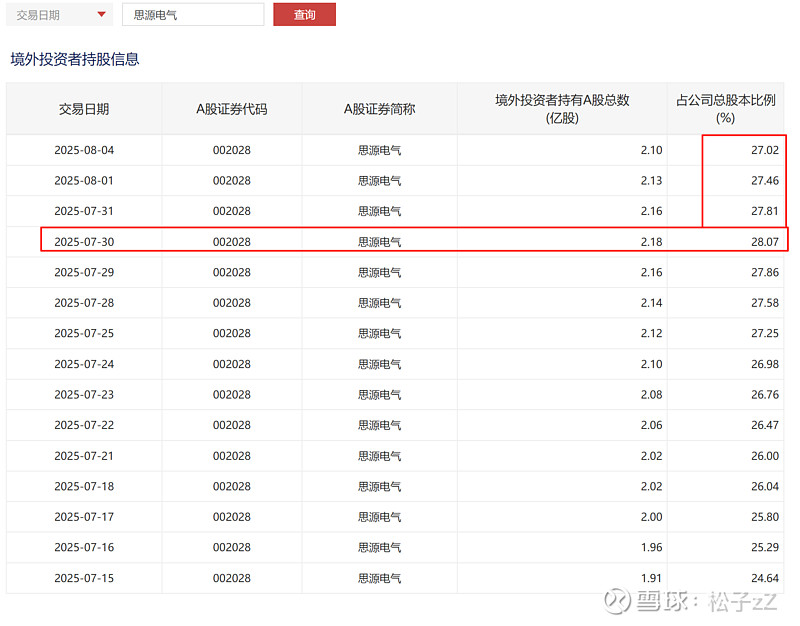Screen dimensions: 800x626
Task: Click the ratio value 26.47
Action: 765,425
